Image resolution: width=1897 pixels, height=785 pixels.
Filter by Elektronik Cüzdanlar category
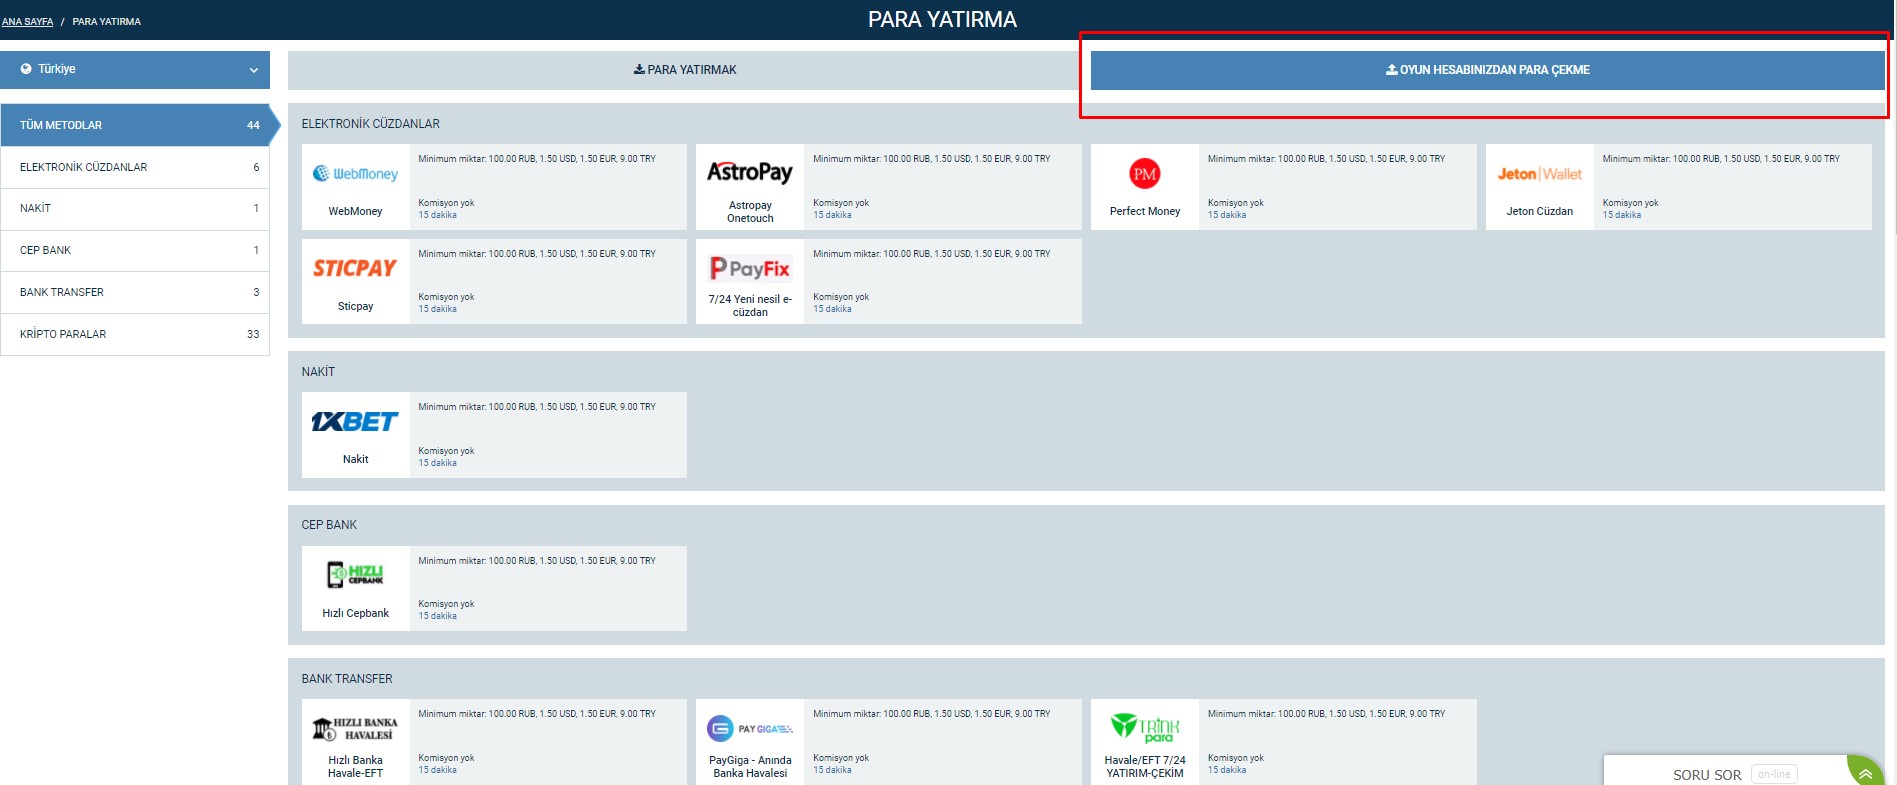pos(135,167)
